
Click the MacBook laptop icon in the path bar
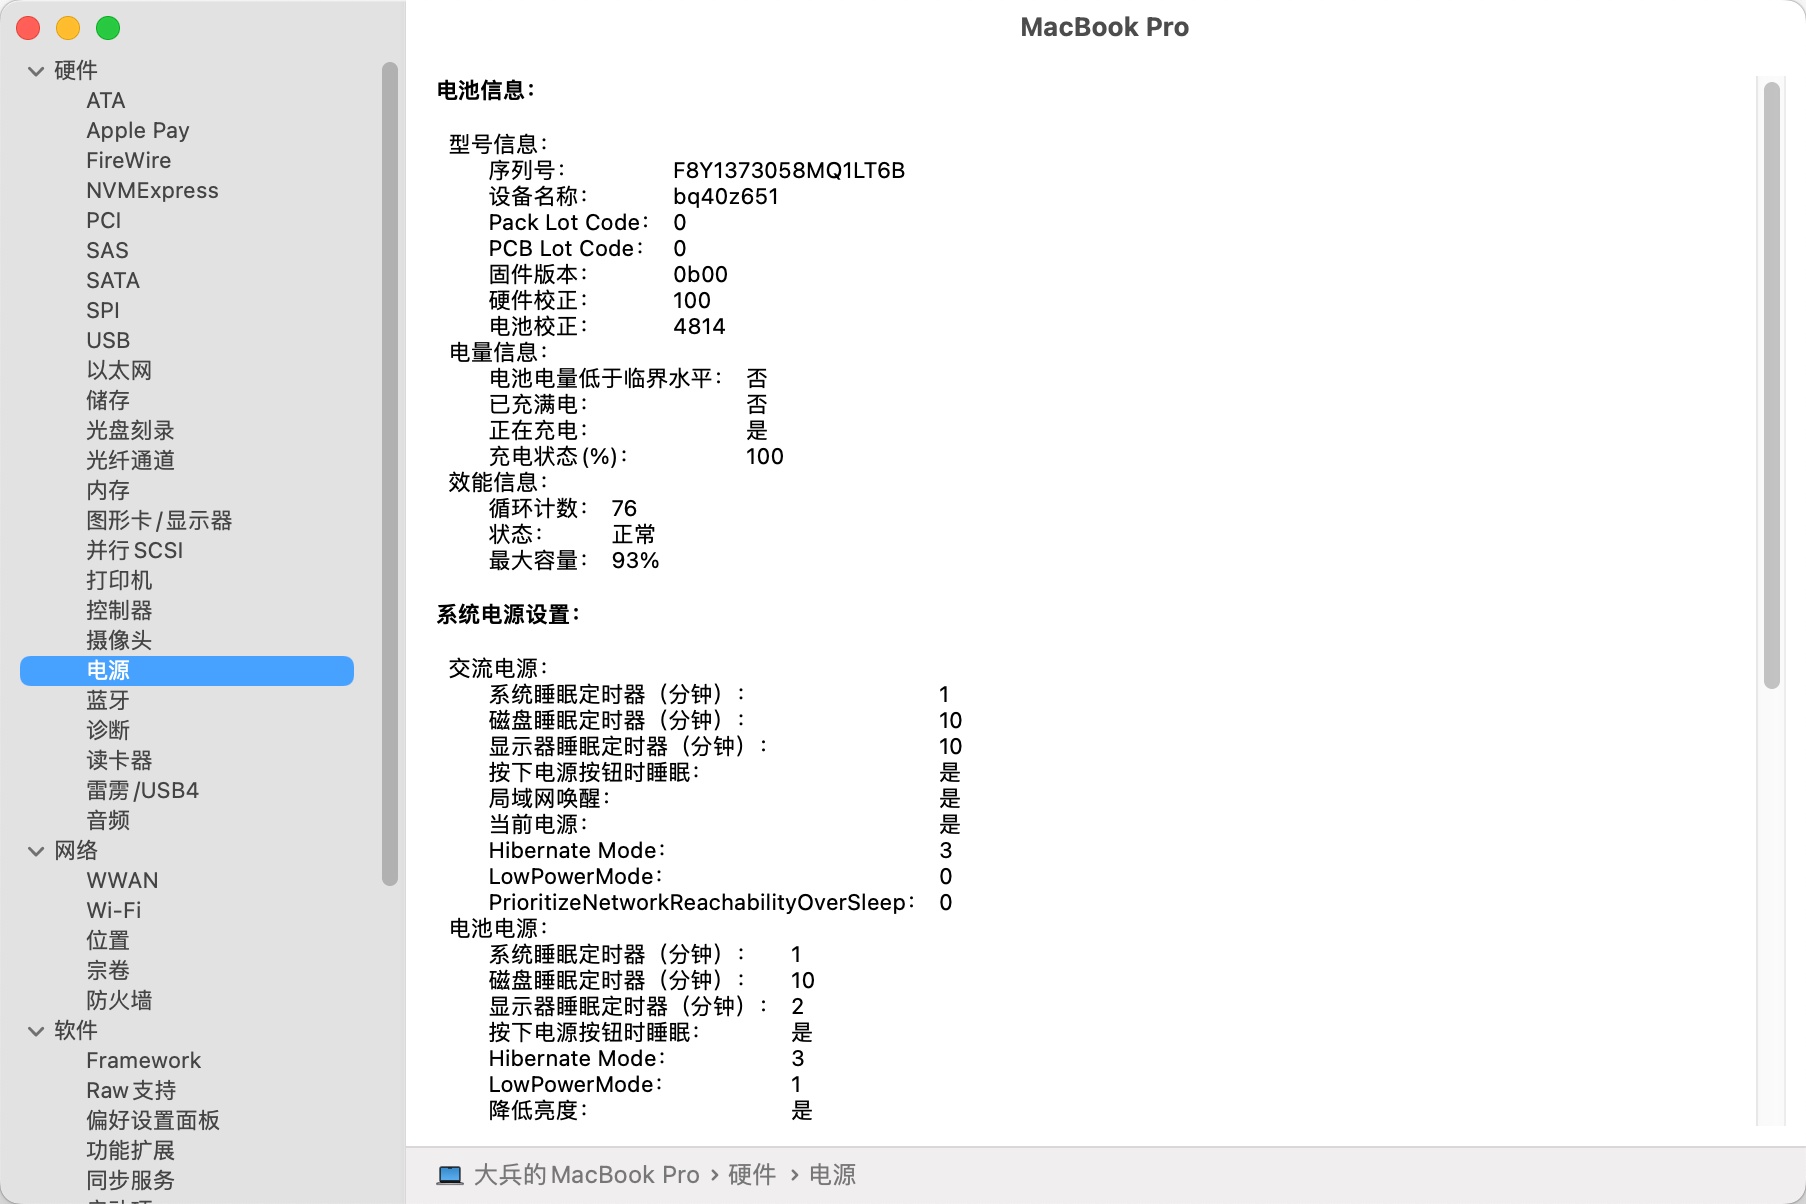(450, 1175)
